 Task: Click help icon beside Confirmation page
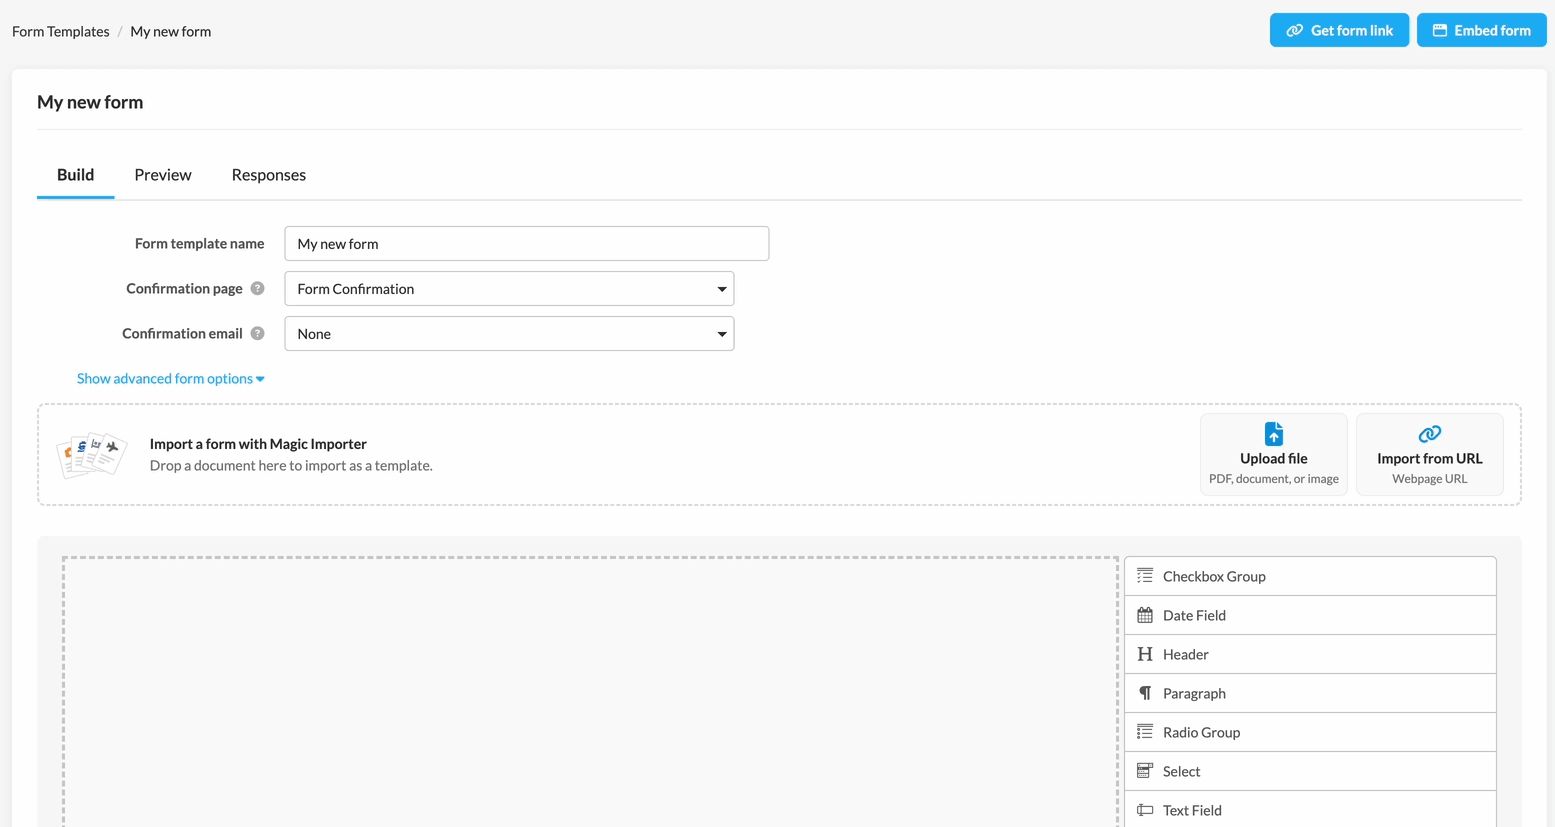point(258,289)
